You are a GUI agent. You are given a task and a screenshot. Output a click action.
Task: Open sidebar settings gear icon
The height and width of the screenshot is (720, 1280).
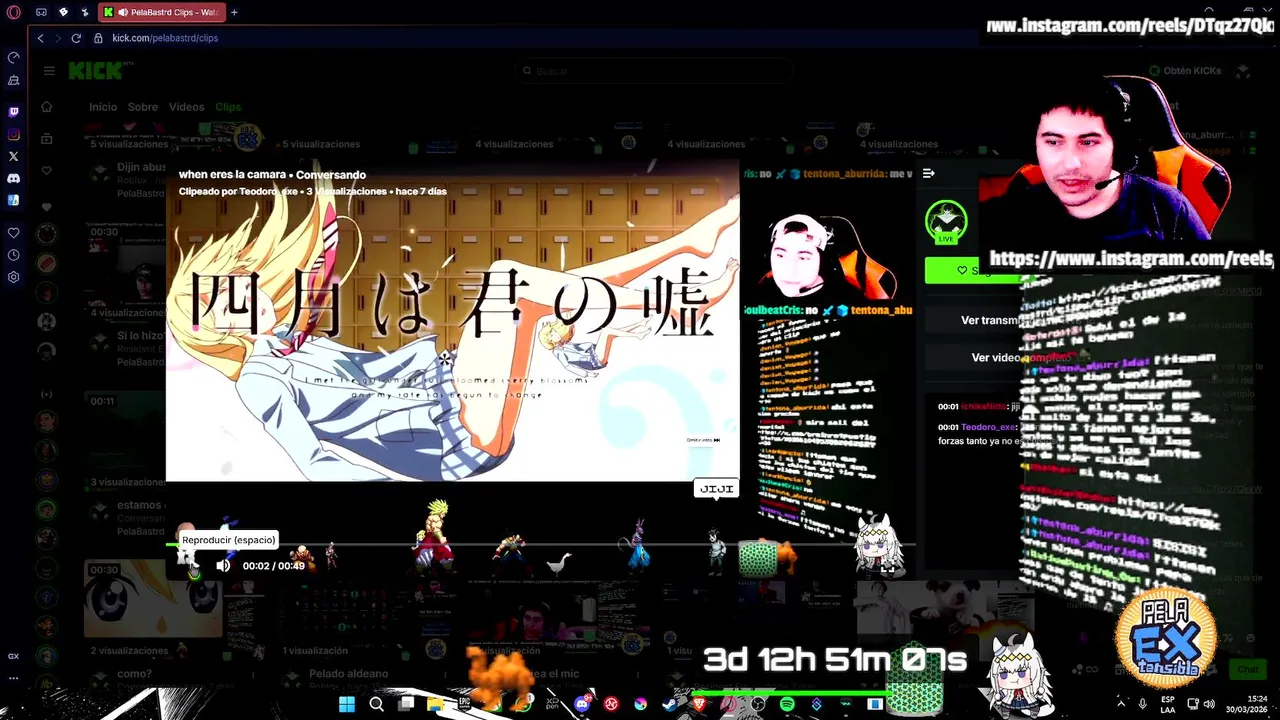pos(13,277)
